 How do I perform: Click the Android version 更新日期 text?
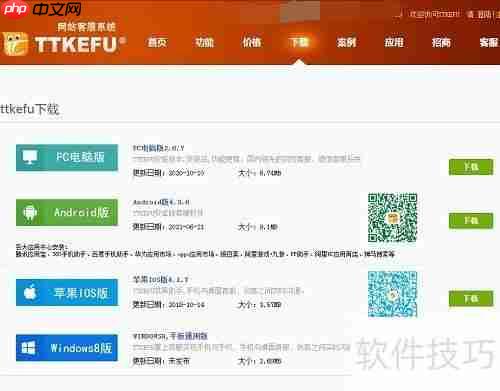point(168,227)
